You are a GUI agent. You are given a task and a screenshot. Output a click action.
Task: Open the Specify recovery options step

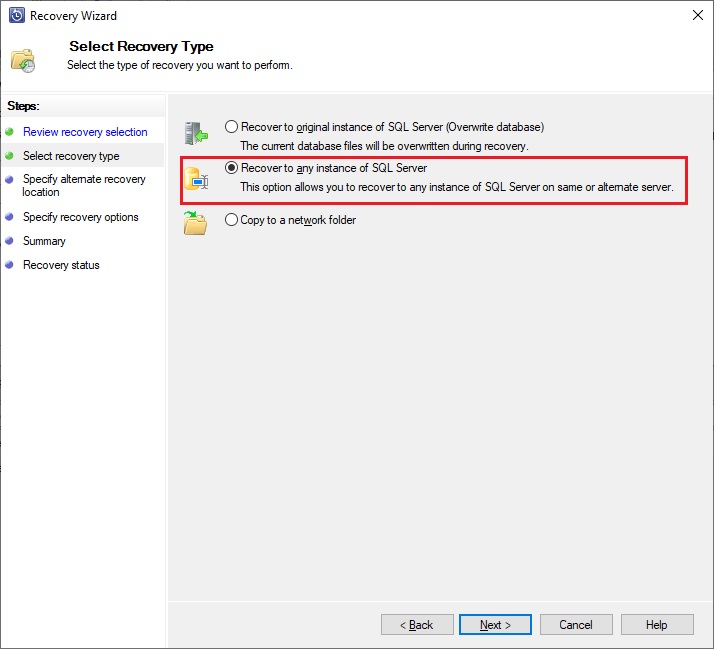(x=81, y=217)
